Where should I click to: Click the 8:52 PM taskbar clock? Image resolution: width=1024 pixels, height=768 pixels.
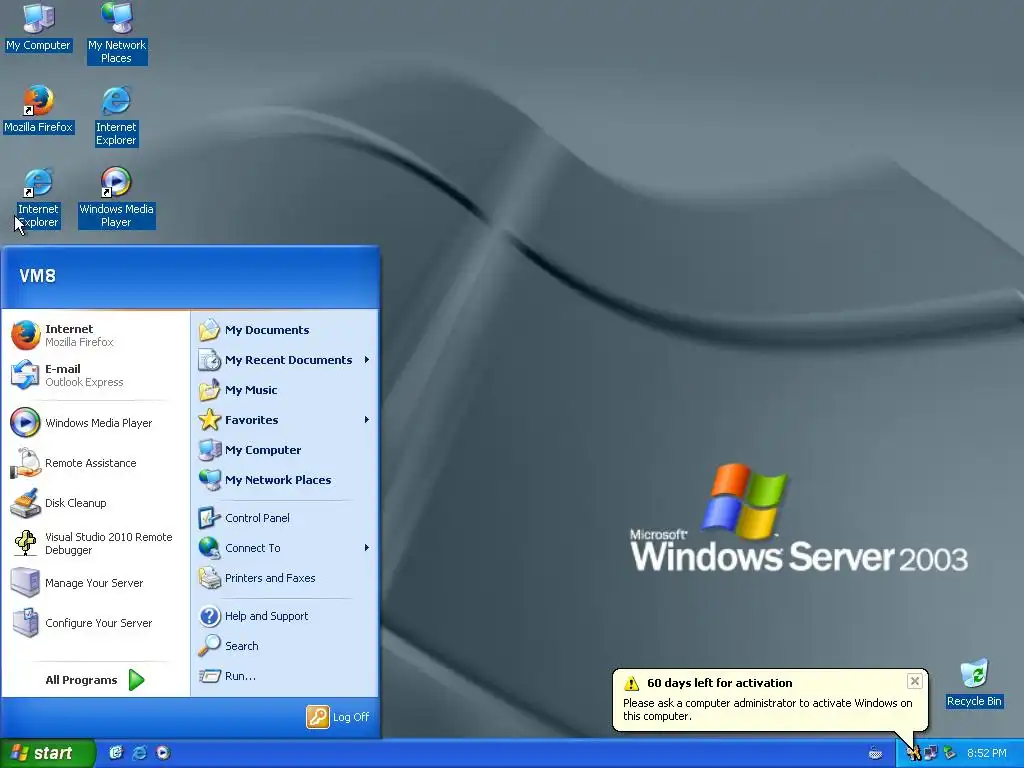coord(987,754)
